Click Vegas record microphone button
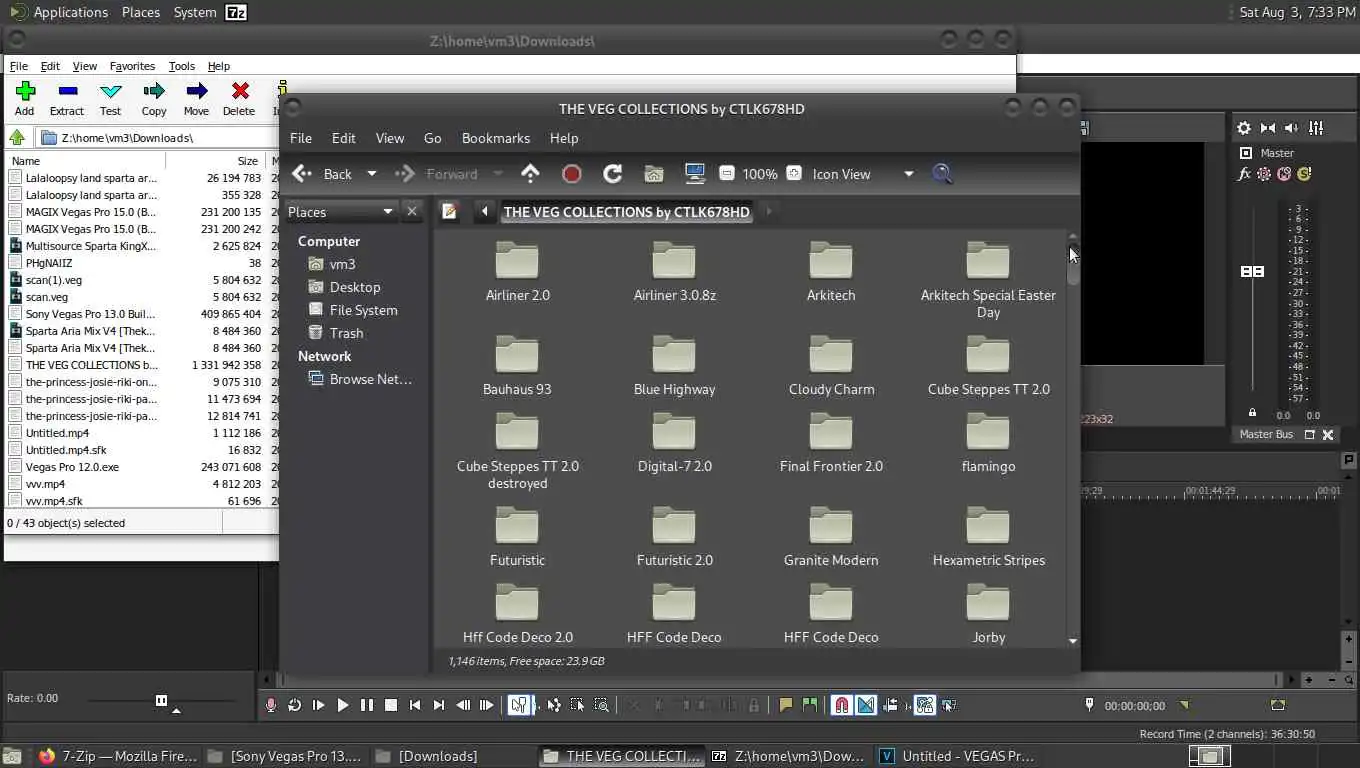Image resolution: width=1360 pixels, height=768 pixels. click(271, 705)
